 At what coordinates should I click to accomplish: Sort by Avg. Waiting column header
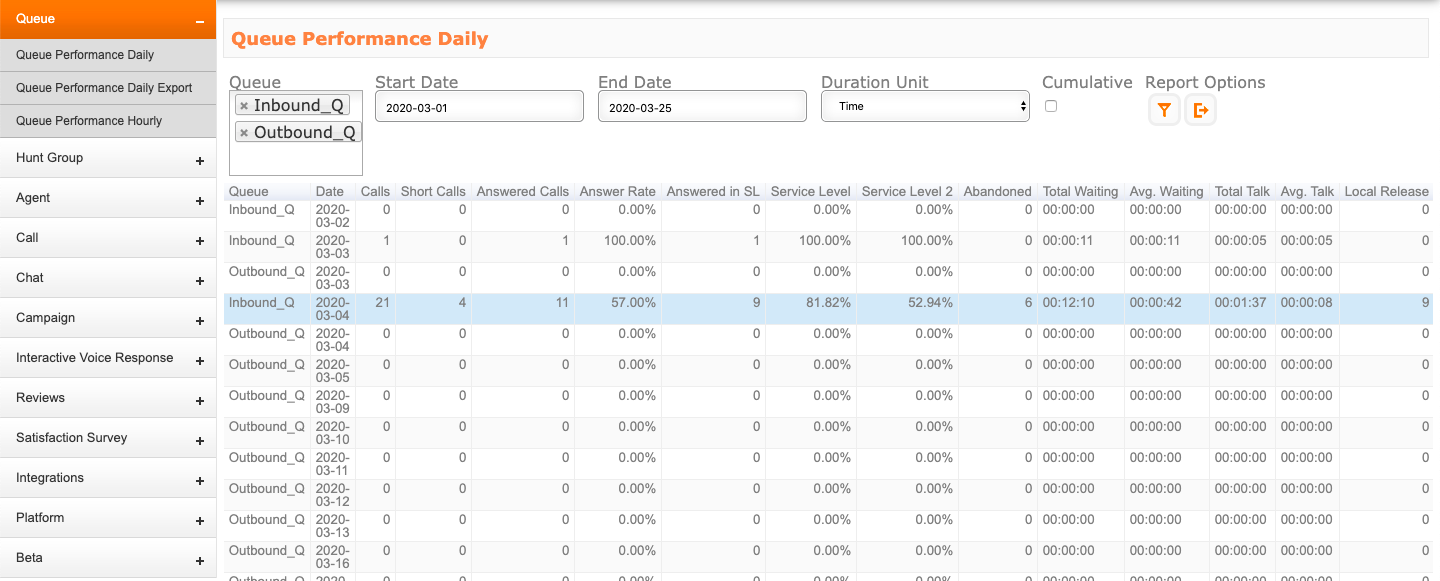pyautogui.click(x=1166, y=191)
